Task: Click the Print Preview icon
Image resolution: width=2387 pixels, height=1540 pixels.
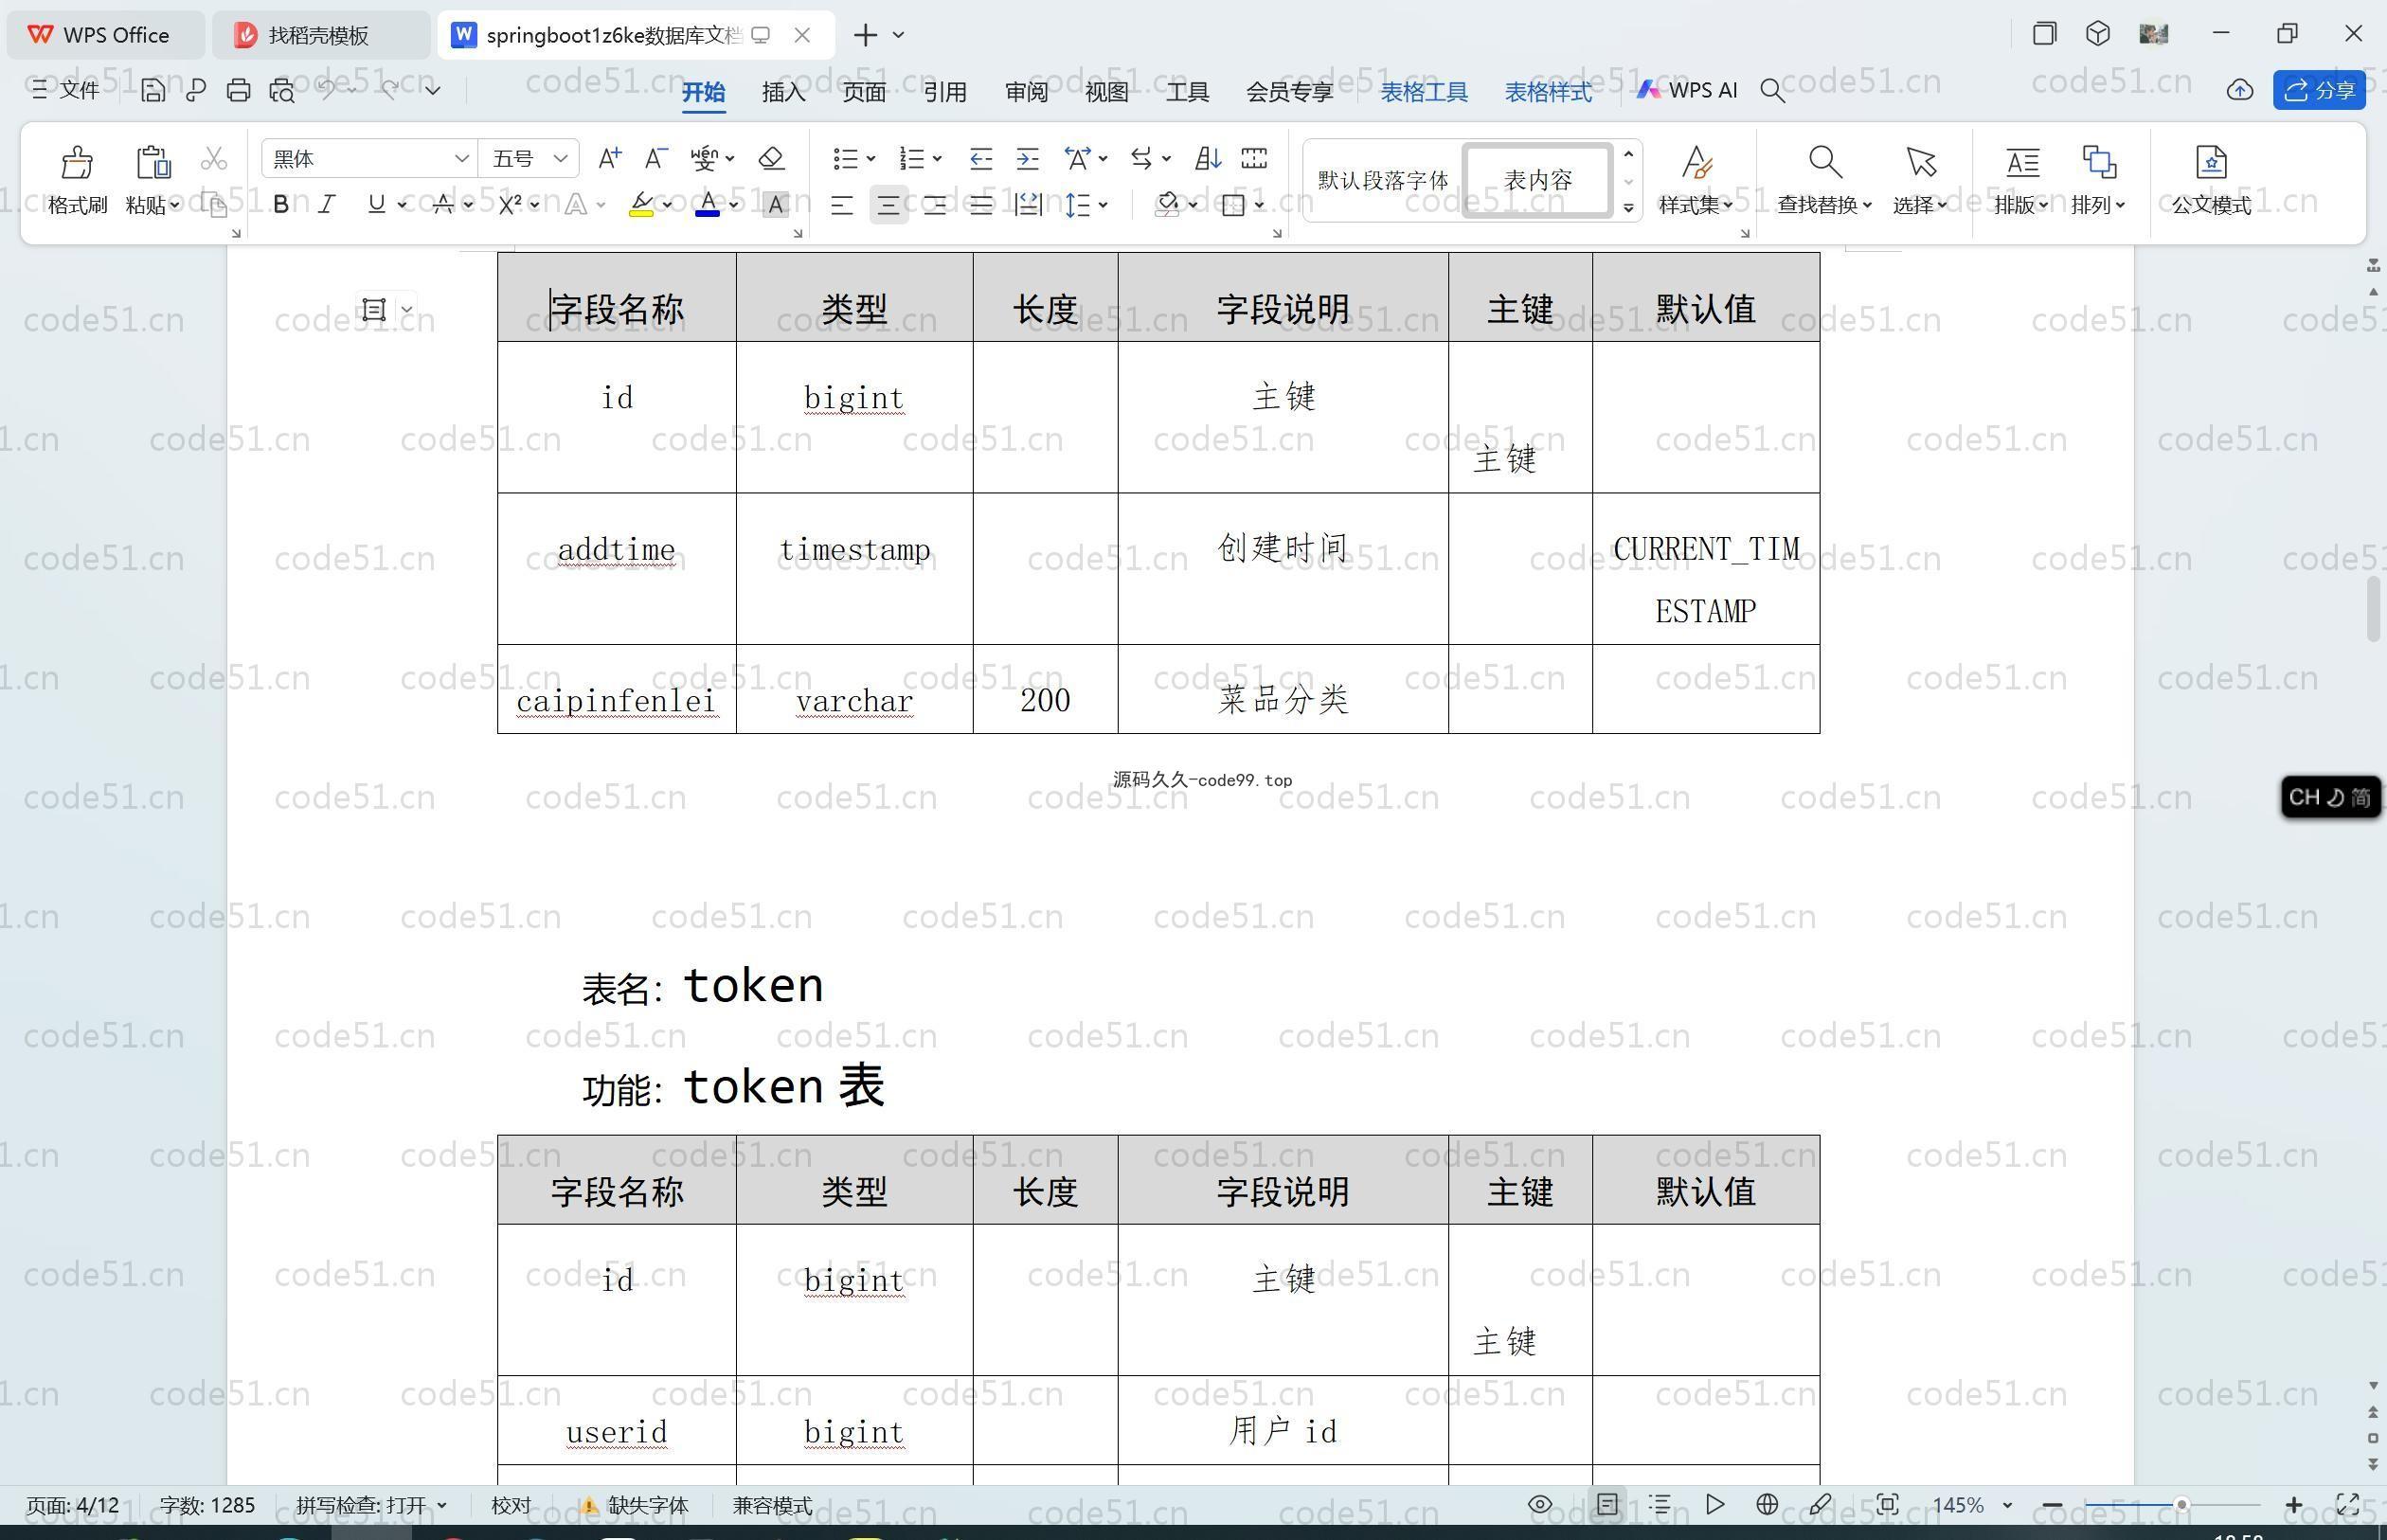Action: pos(282,90)
